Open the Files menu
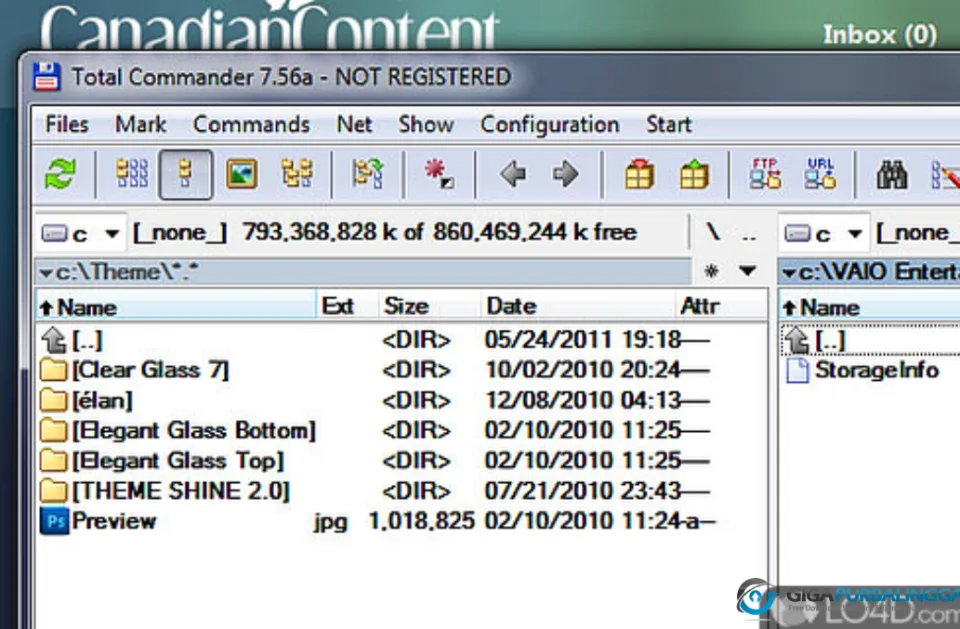 click(x=67, y=124)
